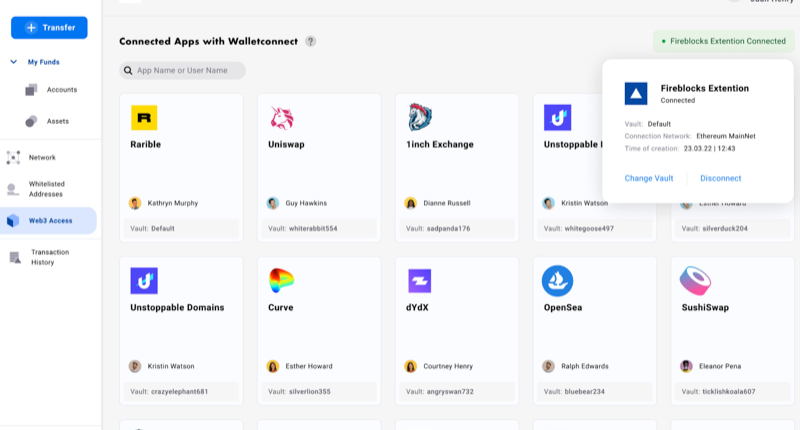The width and height of the screenshot is (800, 430).
Task: Open Transaction History page
Action: click(x=49, y=257)
